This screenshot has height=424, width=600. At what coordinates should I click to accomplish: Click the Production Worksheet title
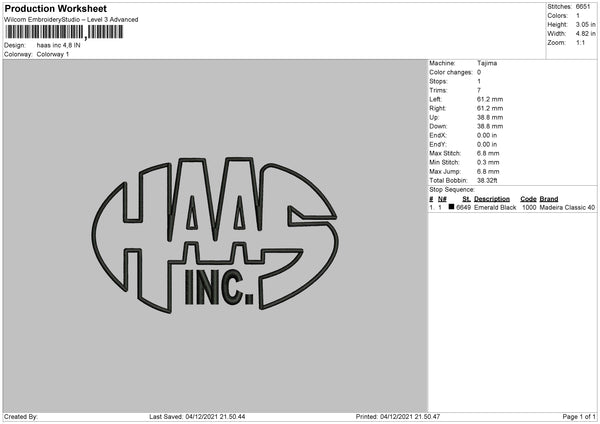(55, 8)
